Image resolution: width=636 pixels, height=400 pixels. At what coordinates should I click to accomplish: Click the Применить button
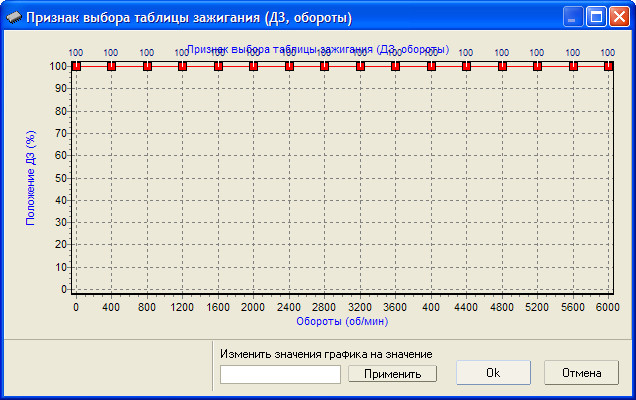[x=392, y=373]
